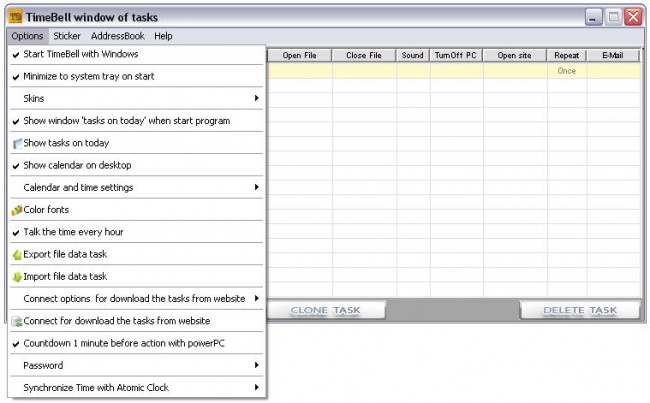Click the Show tasks on today icon

pyautogui.click(x=17, y=143)
